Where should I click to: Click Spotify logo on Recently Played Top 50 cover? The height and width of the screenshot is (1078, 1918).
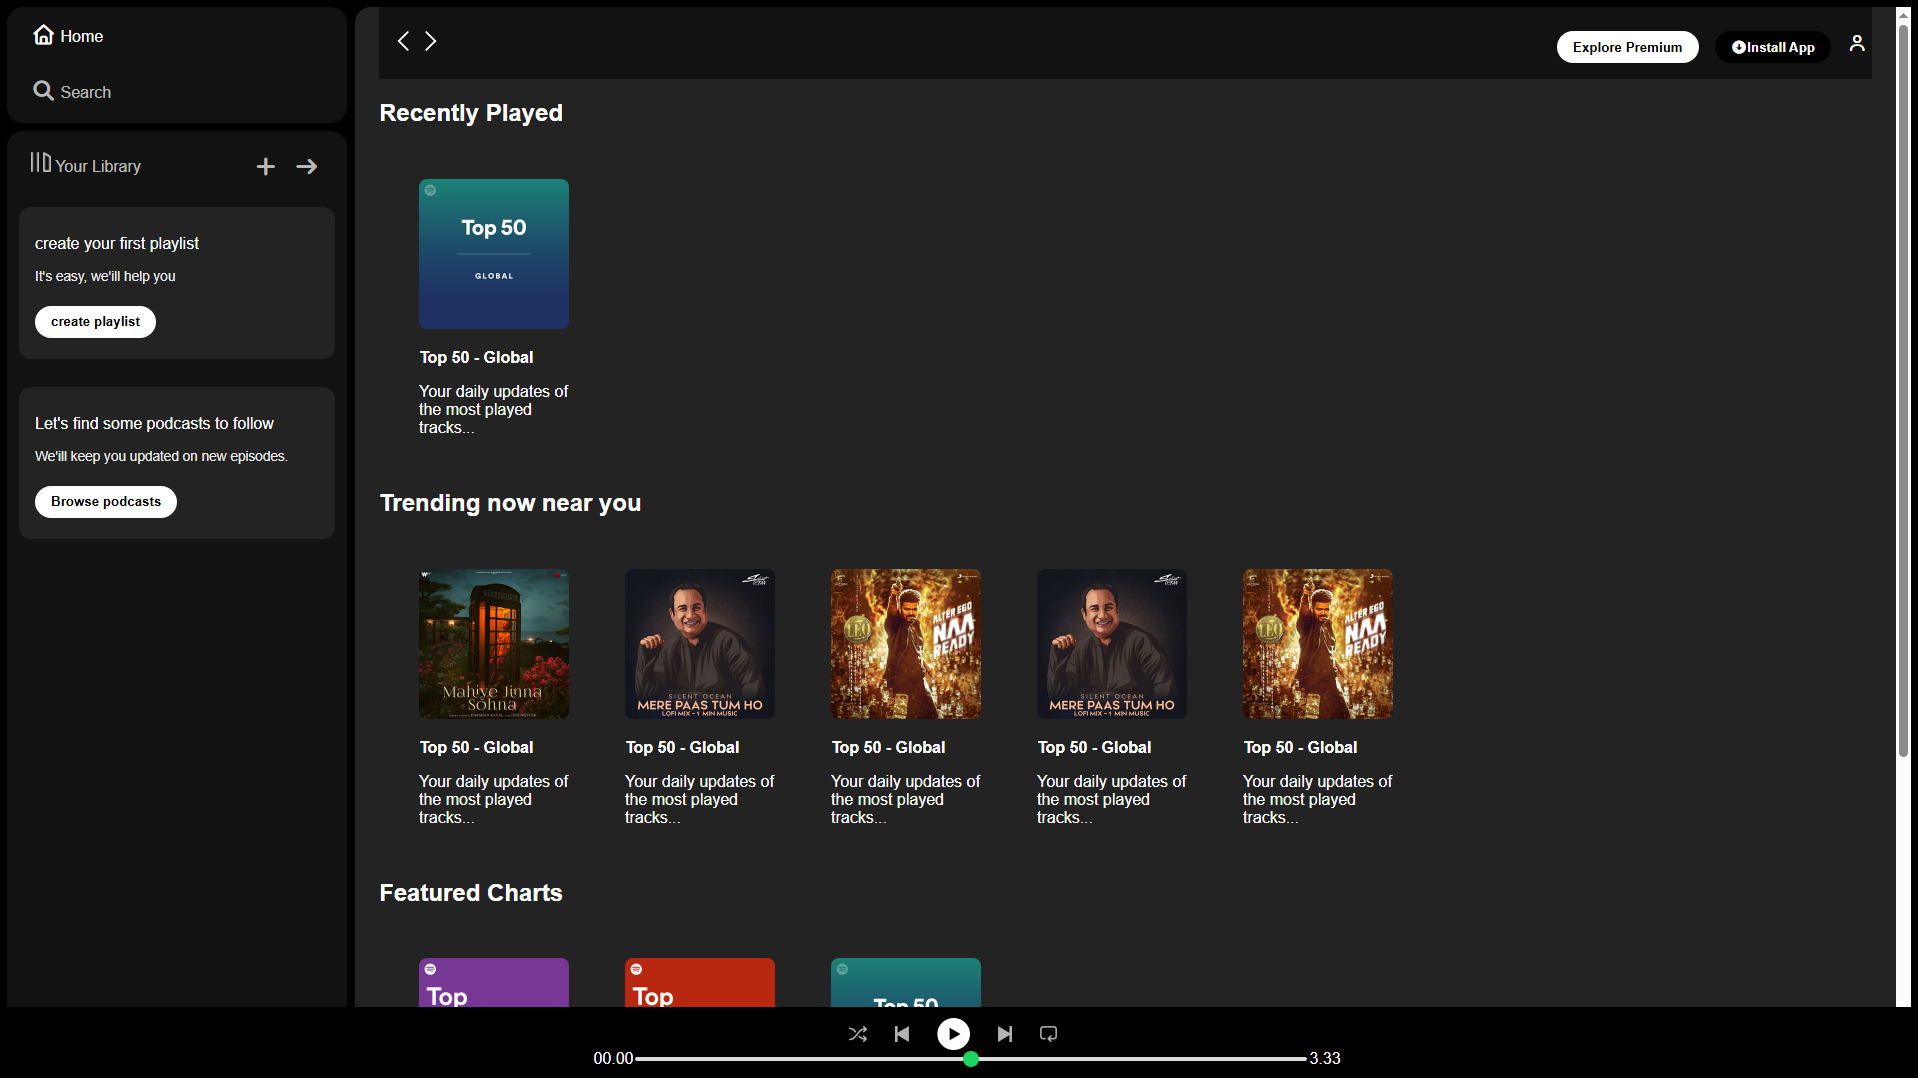[430, 190]
